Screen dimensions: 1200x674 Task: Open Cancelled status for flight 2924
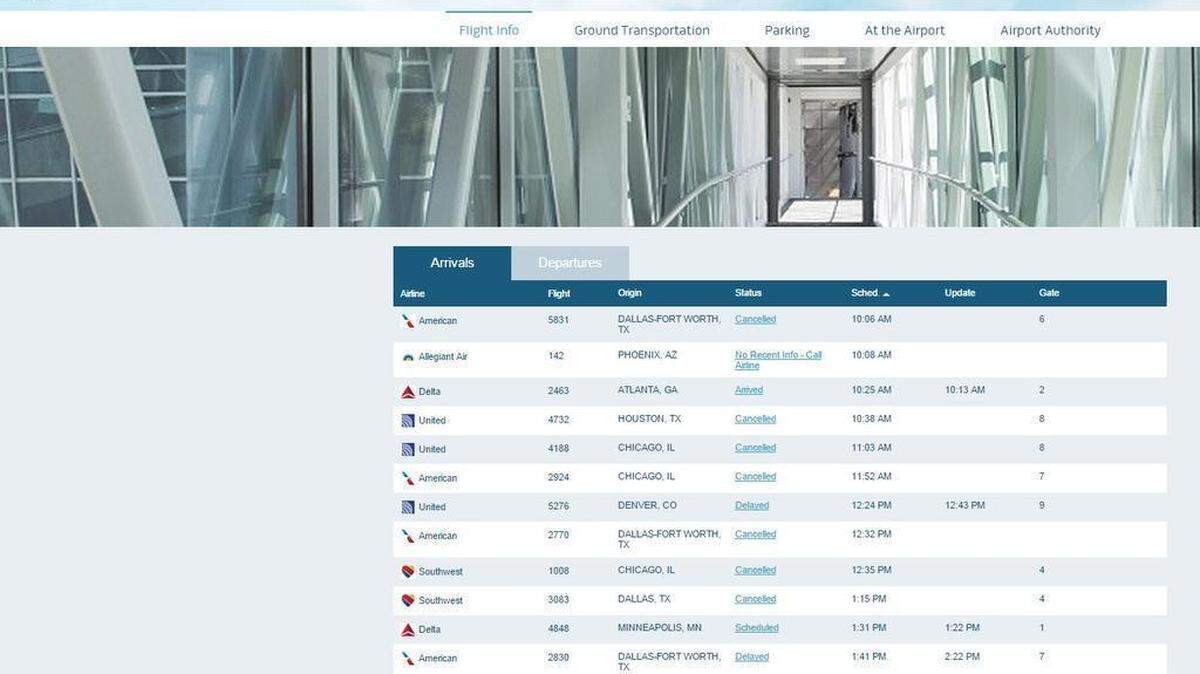755,477
